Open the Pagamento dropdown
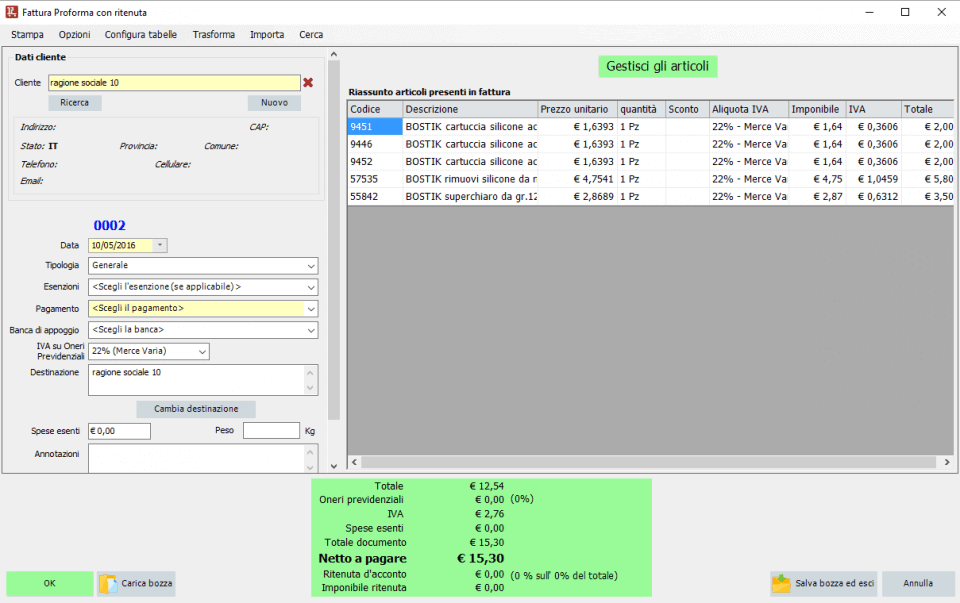The height and width of the screenshot is (603, 960). pyautogui.click(x=311, y=308)
